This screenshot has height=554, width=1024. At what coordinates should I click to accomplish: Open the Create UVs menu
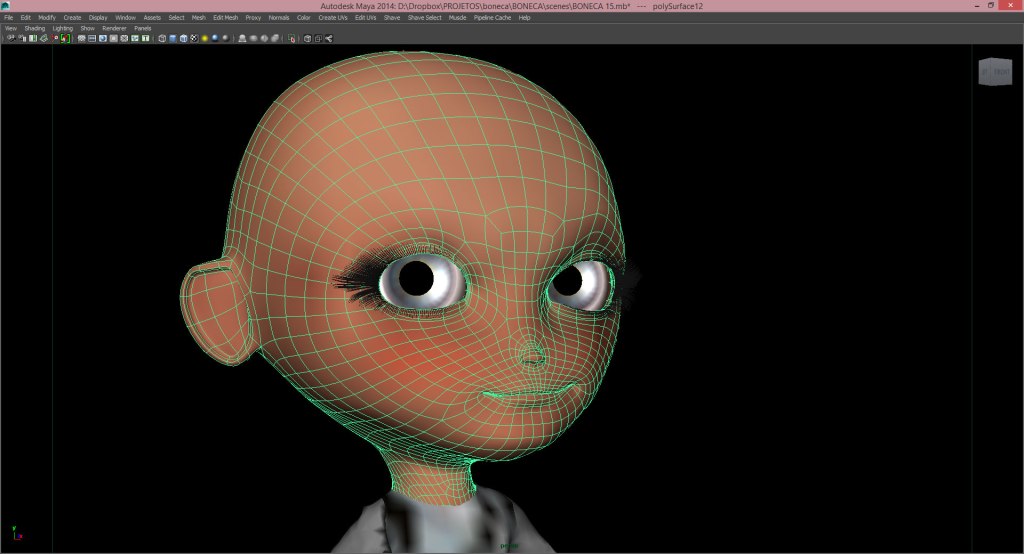click(335, 17)
